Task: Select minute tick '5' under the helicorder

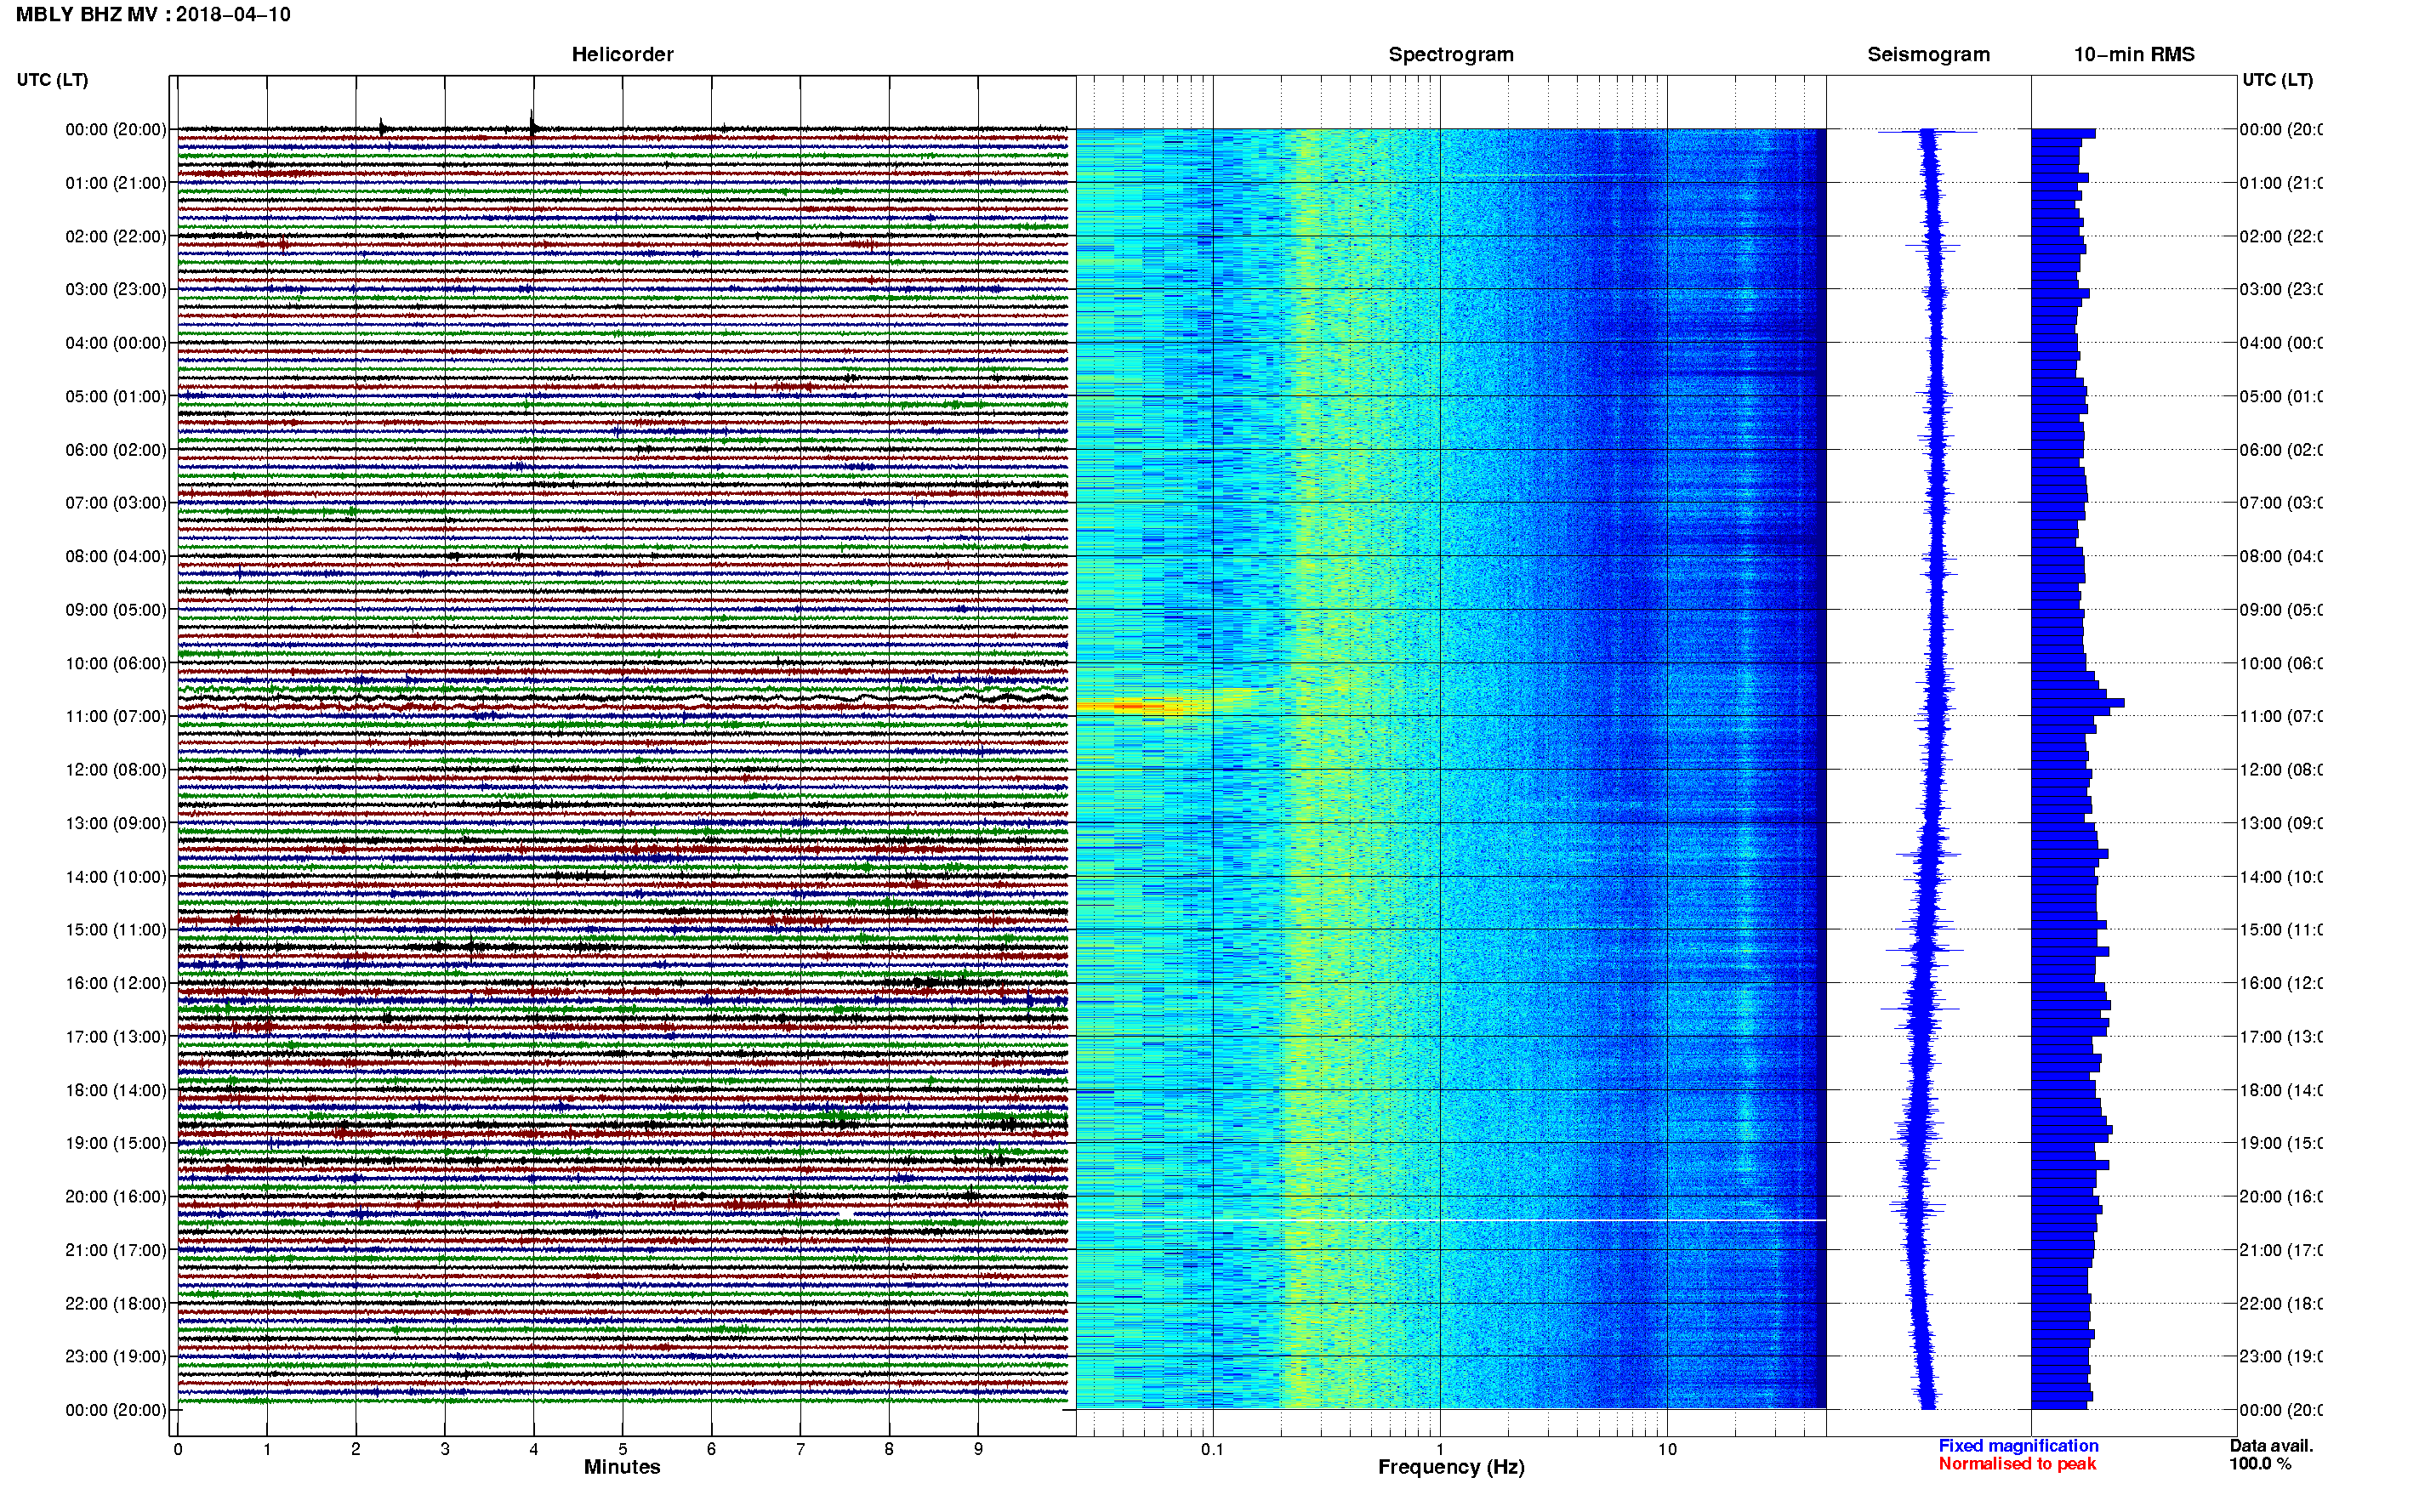Action: point(622,1448)
